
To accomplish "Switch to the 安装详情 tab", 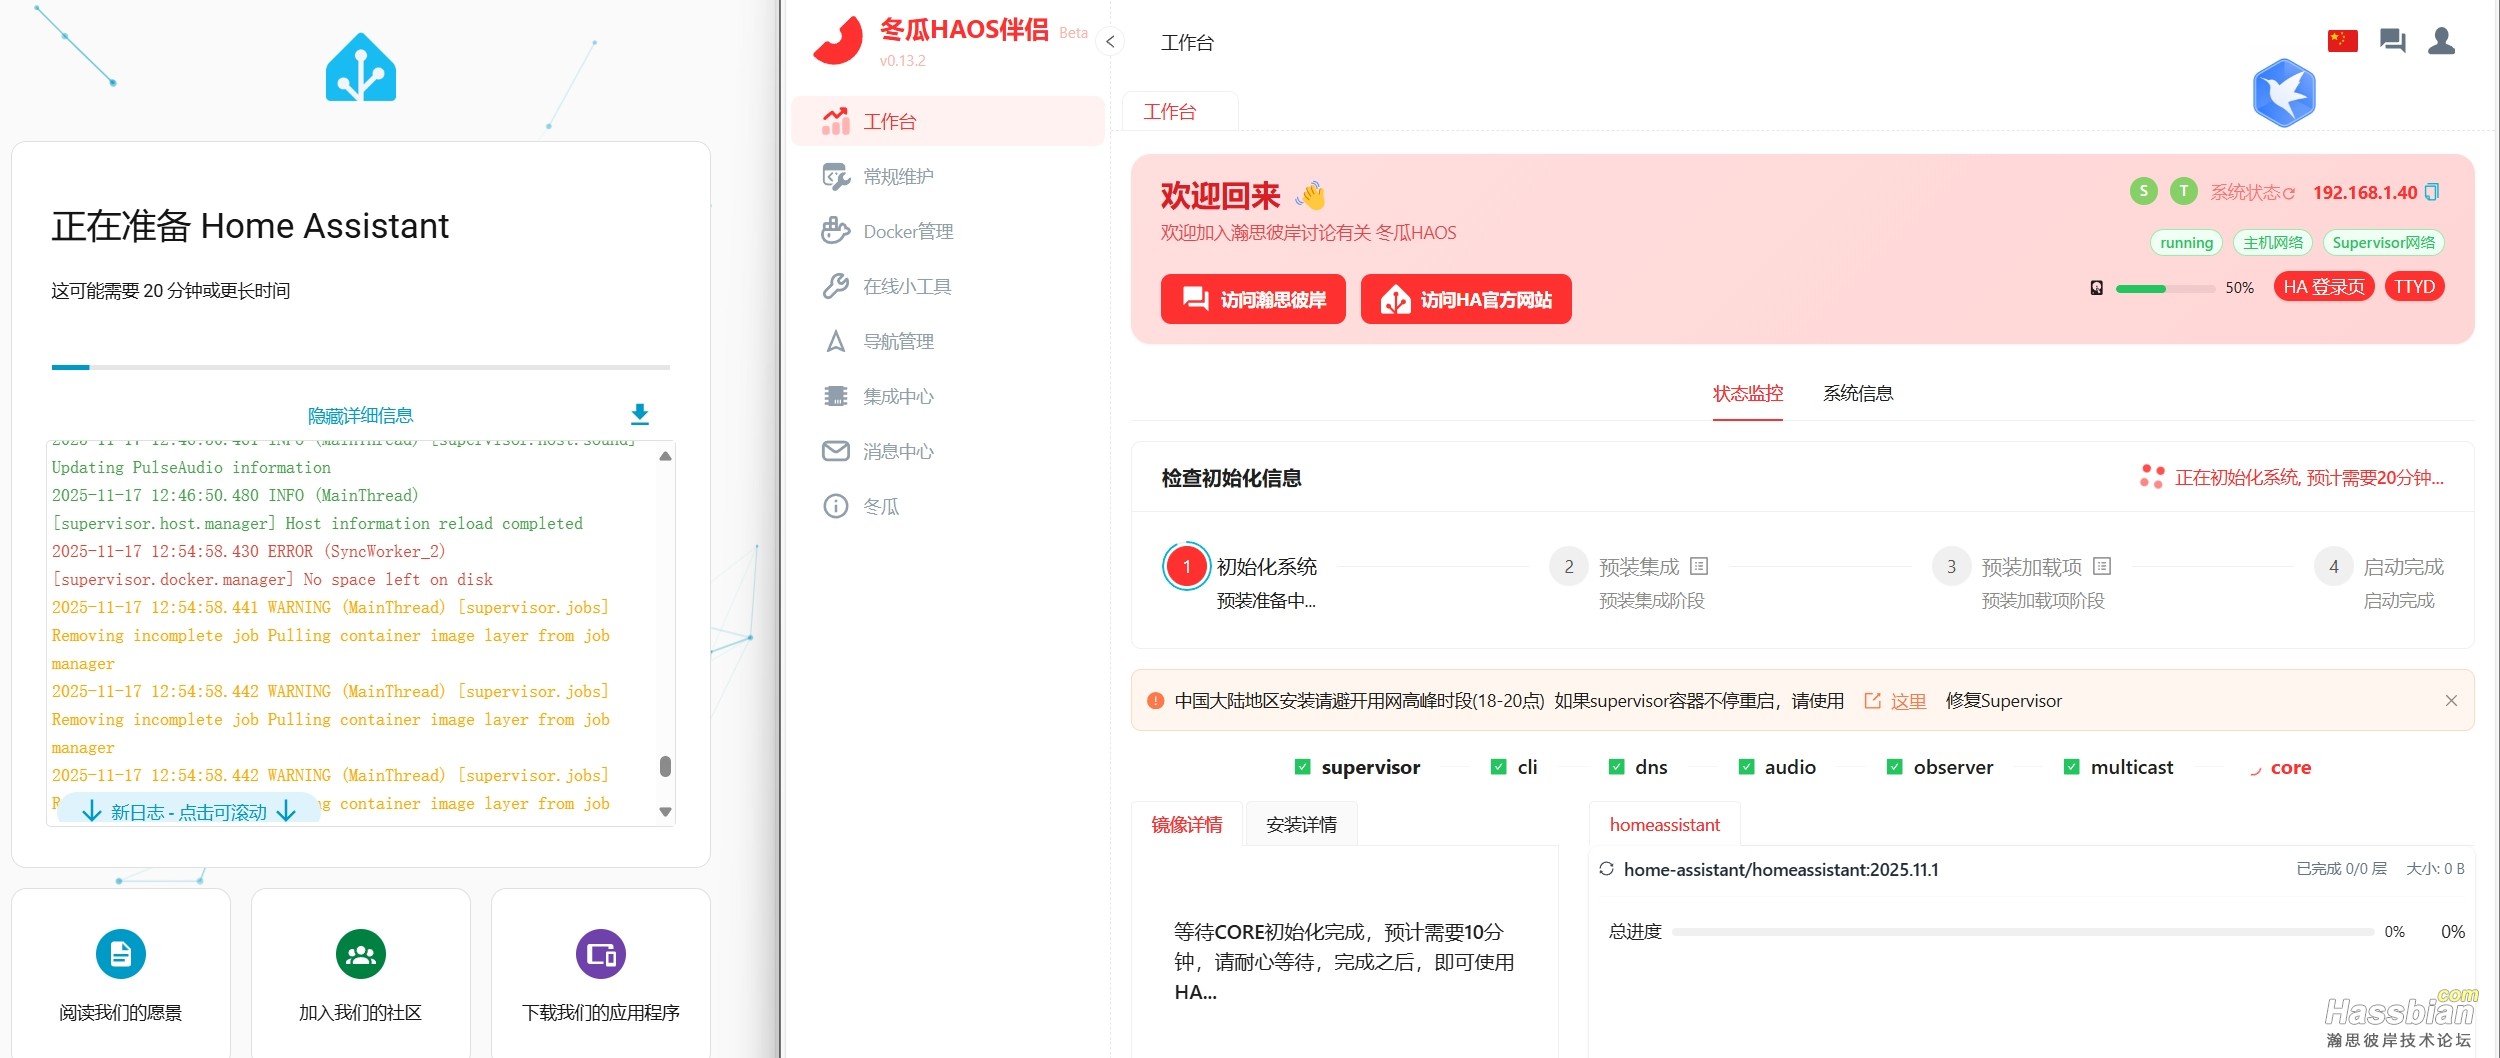I will [x=1301, y=825].
